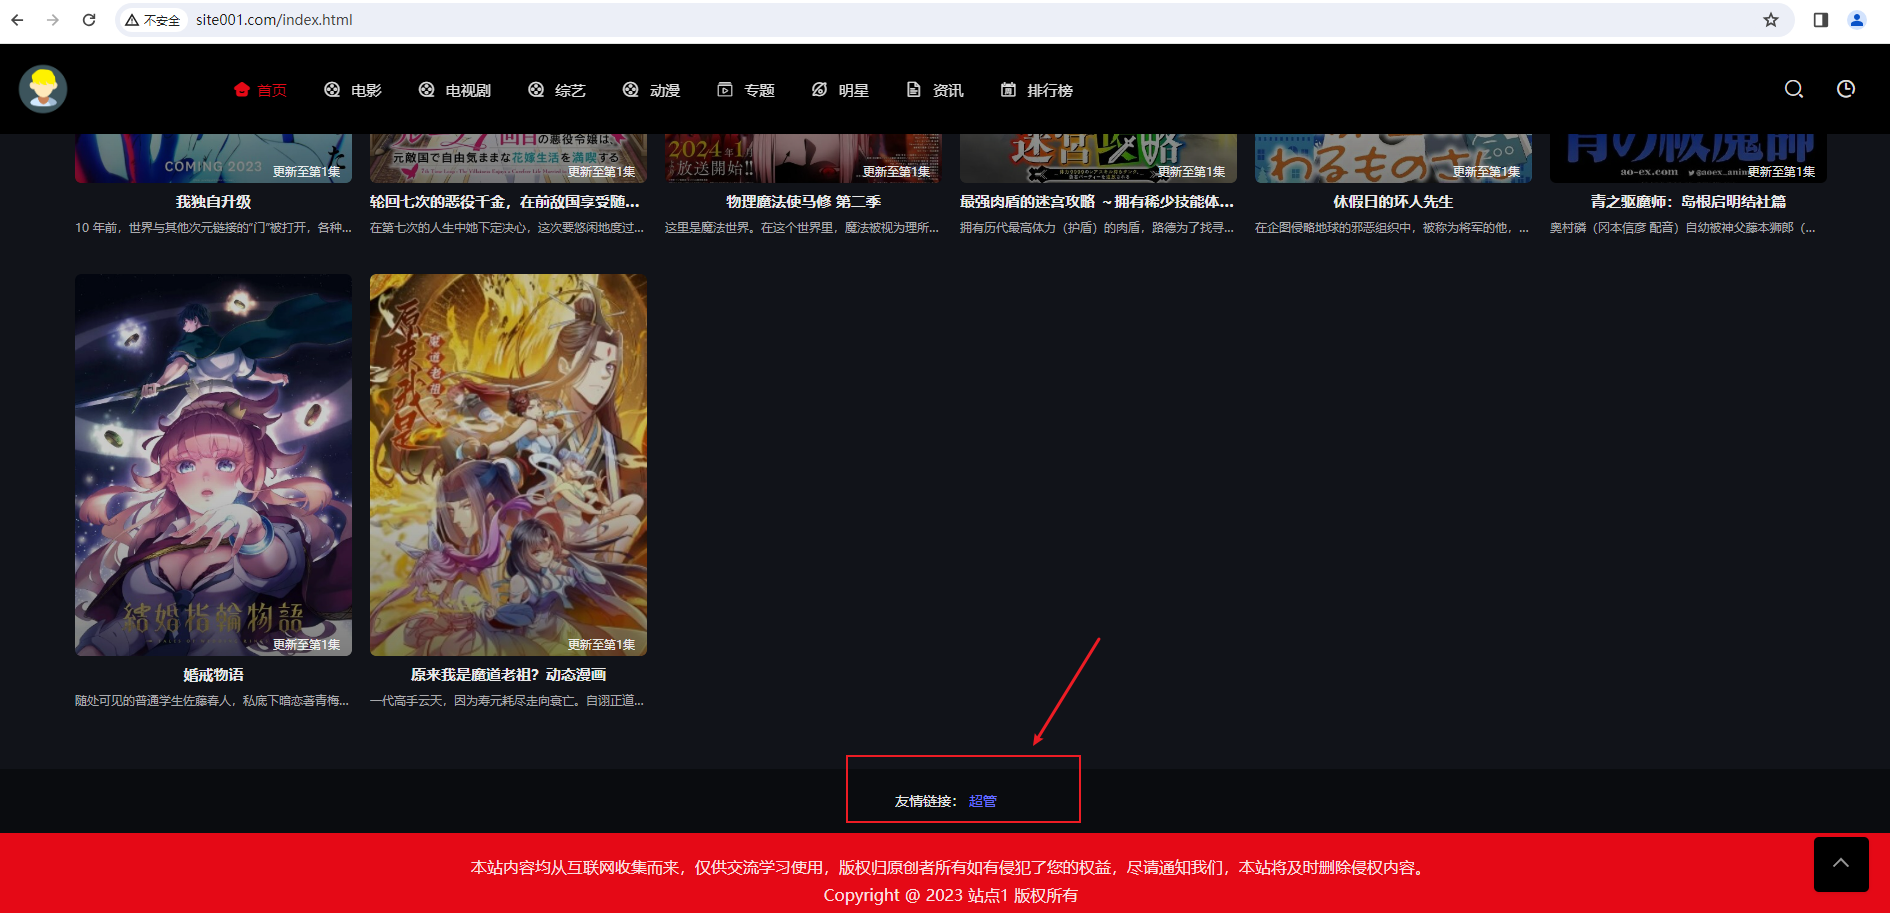
Task: Click the 轮回七次的恶役千金 cropped poster
Action: tap(508, 158)
